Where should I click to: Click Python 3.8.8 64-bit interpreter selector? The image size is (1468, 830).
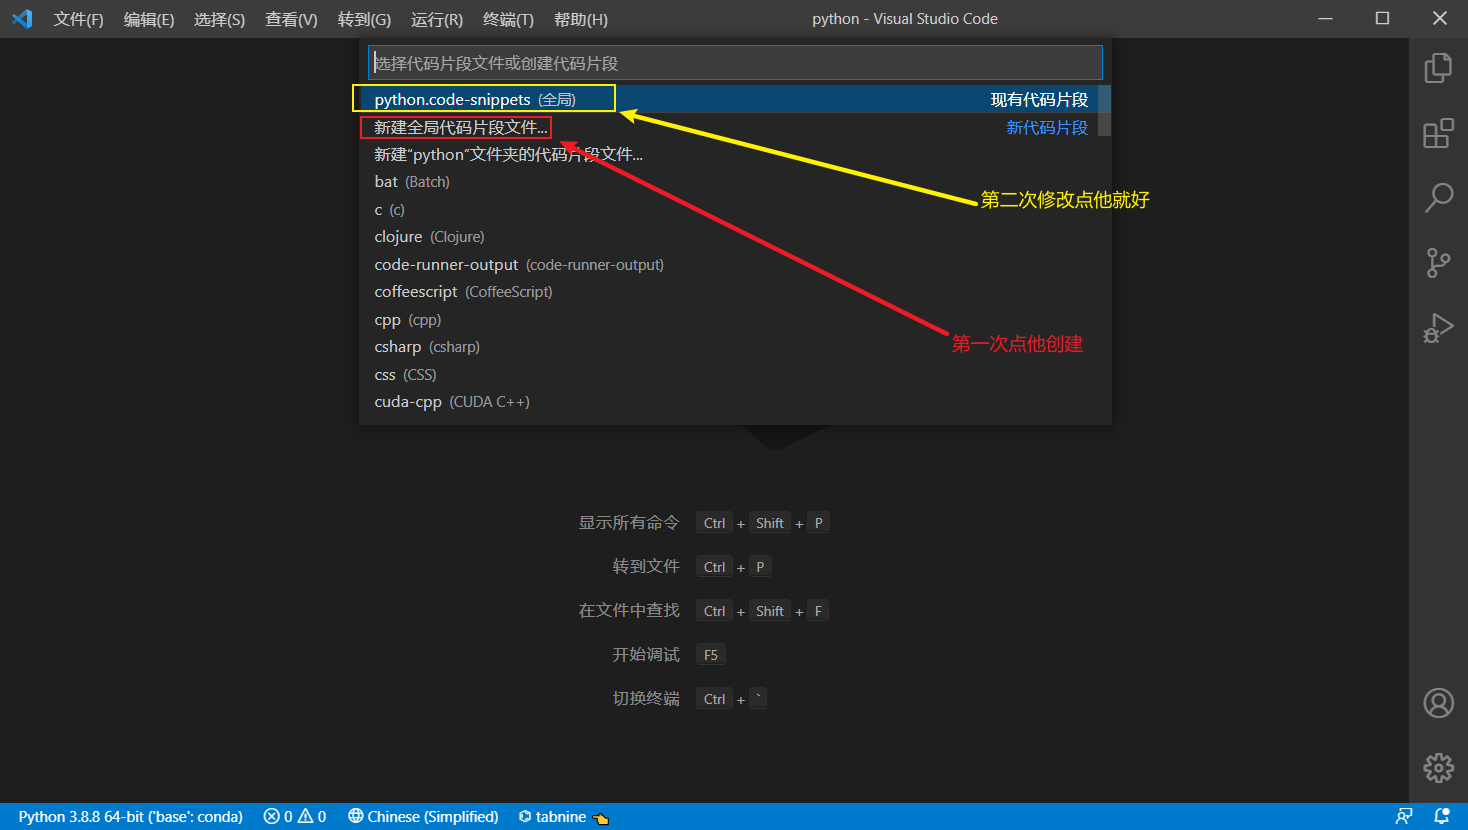coord(130,817)
